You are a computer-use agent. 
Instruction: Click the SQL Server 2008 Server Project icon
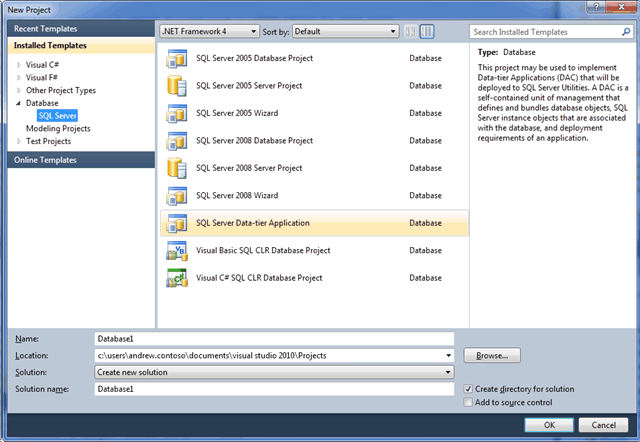point(177,168)
